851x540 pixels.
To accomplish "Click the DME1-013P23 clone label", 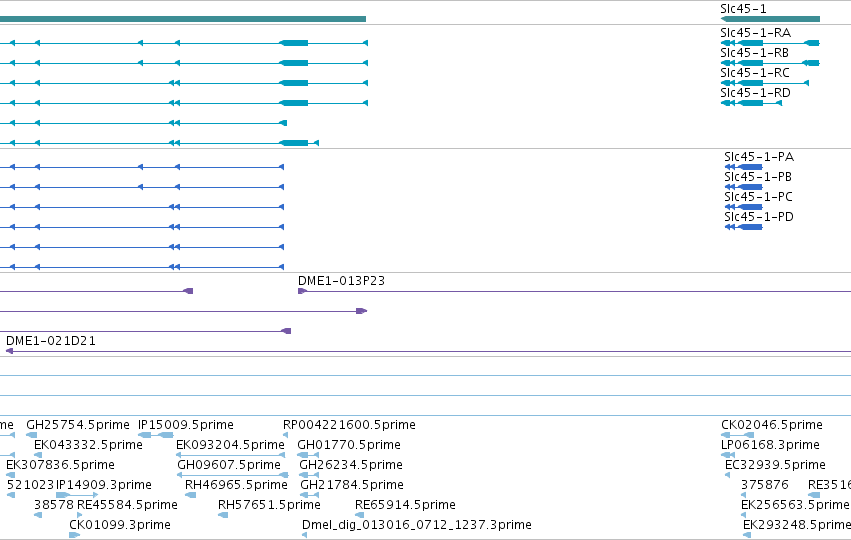I will (x=341, y=281).
